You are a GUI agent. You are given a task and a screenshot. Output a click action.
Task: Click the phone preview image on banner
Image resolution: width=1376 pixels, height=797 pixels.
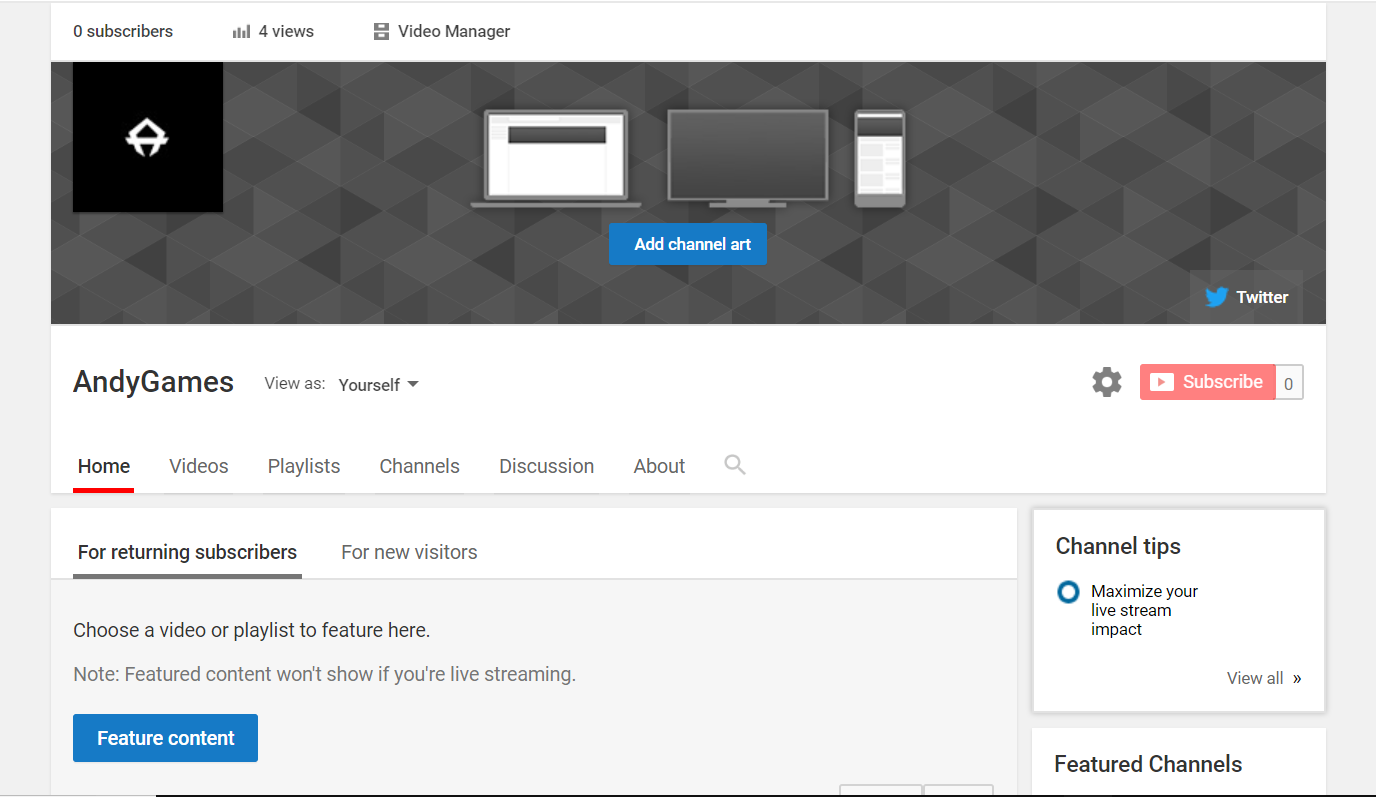(880, 158)
